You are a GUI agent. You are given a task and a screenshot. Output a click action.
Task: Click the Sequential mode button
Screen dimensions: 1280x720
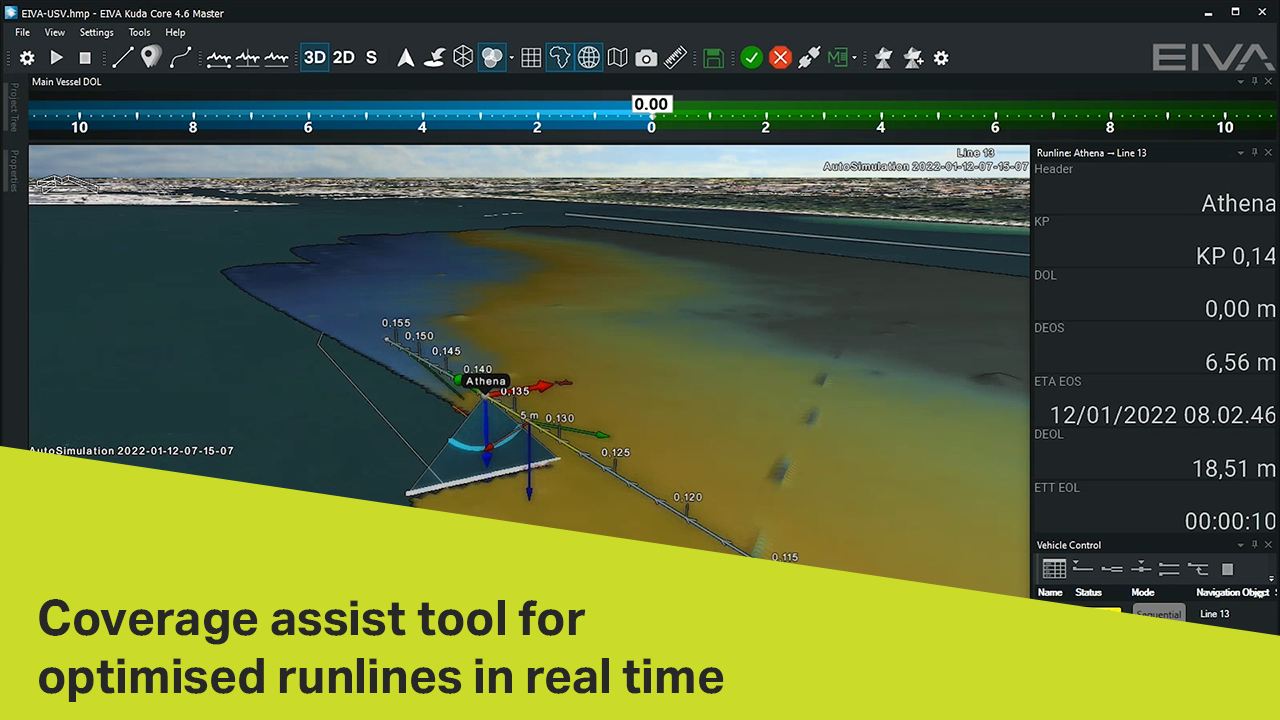(x=1159, y=614)
